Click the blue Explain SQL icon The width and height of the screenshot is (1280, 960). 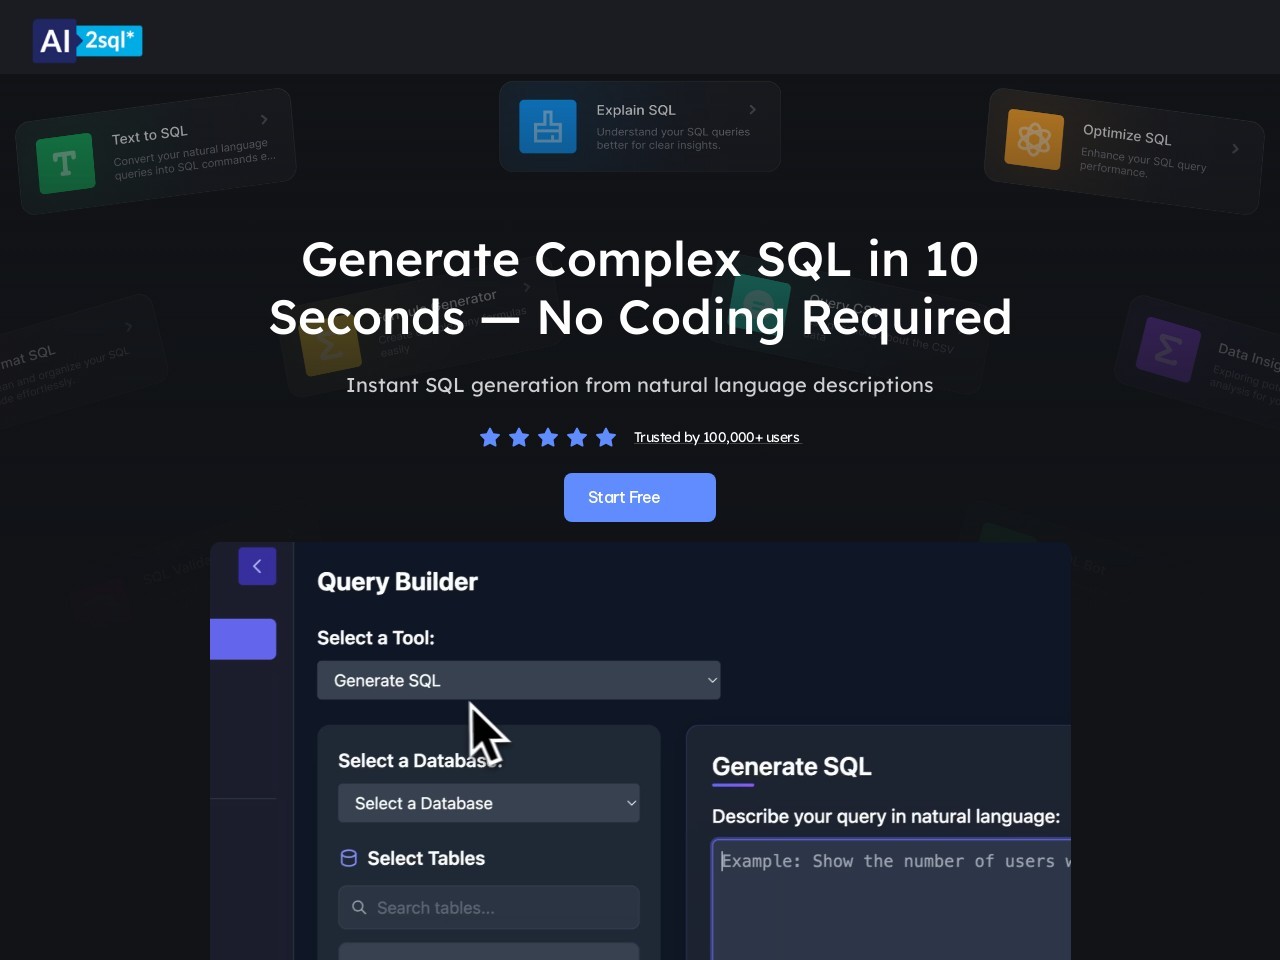pyautogui.click(x=548, y=127)
